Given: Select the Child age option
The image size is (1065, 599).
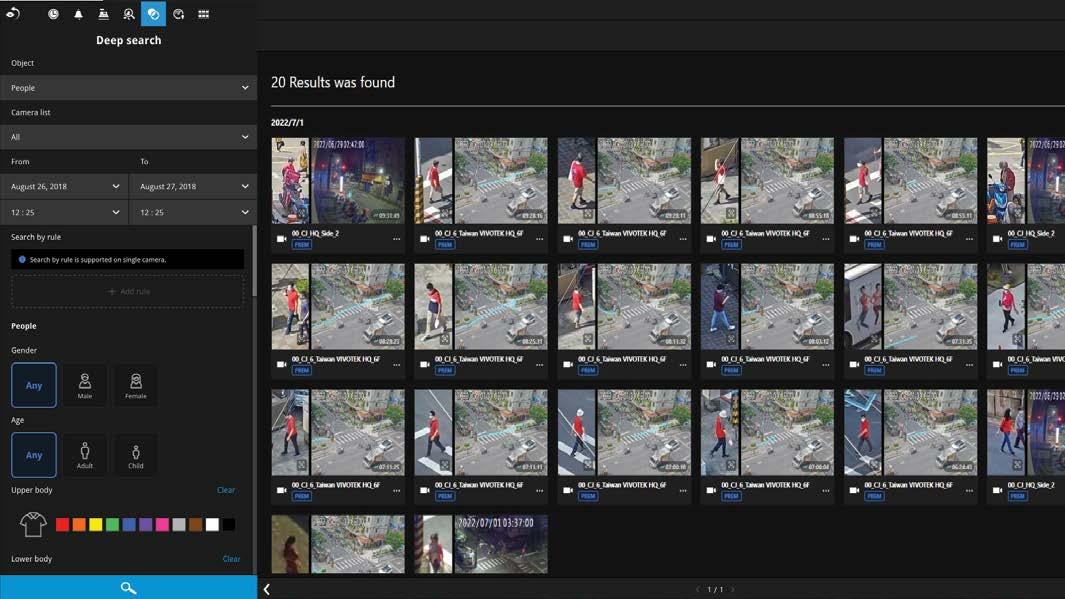Looking at the screenshot, I should pos(136,455).
